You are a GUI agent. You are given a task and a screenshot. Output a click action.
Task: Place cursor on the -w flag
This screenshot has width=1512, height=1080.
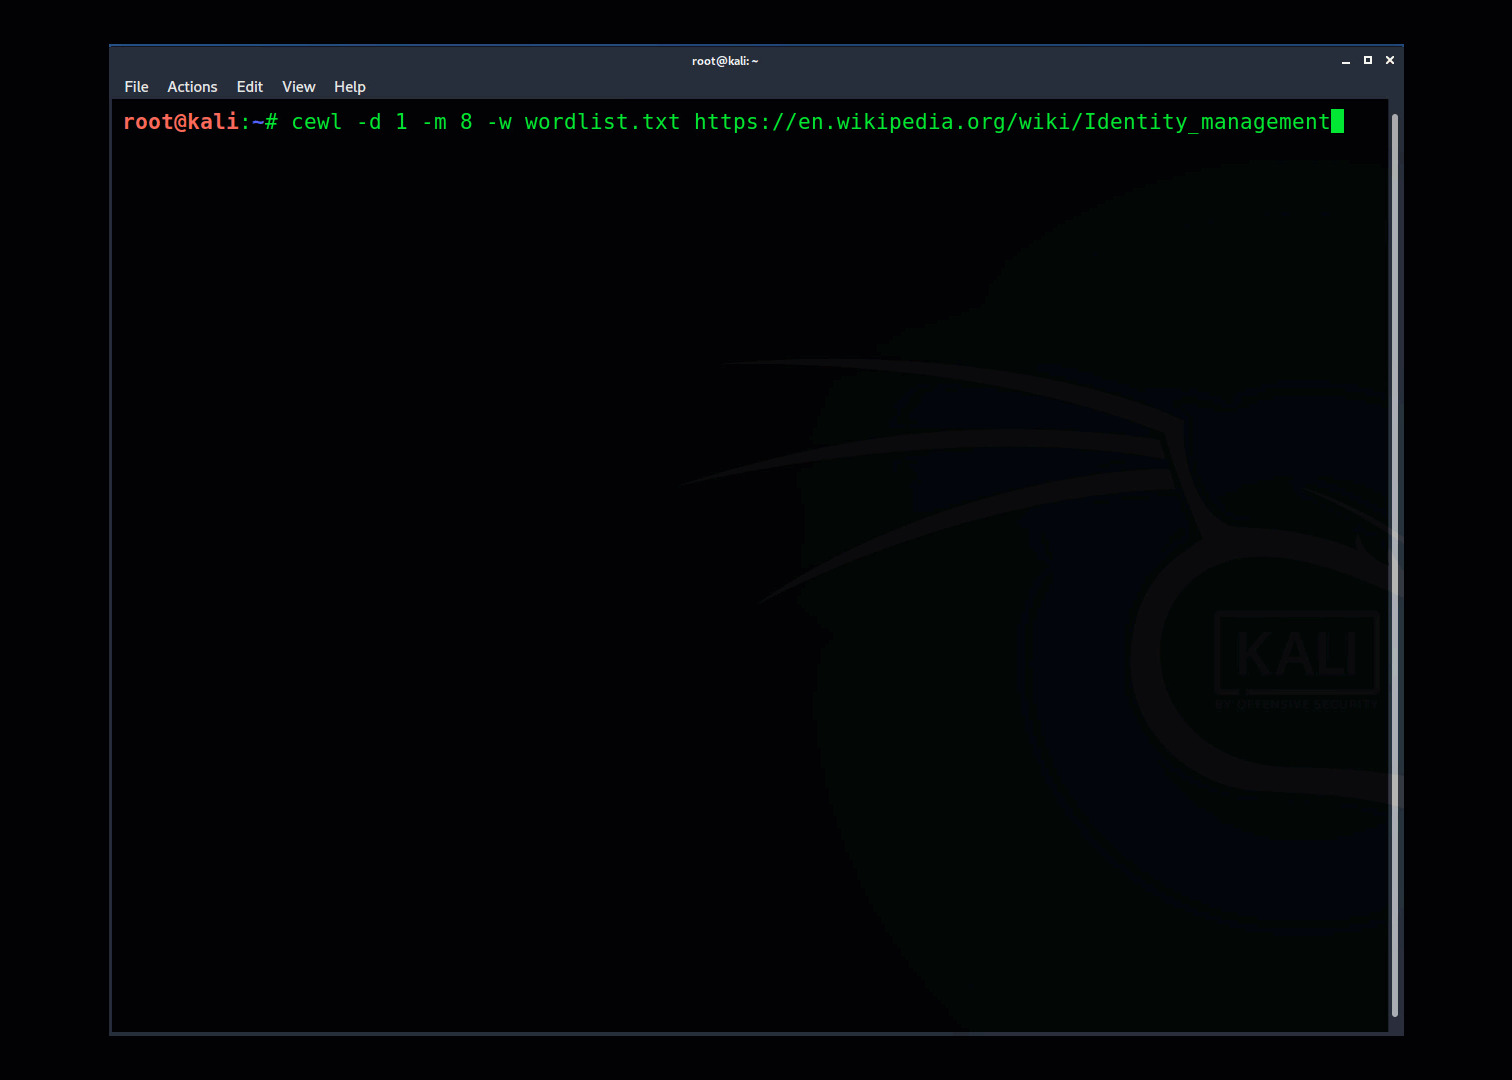point(499,122)
